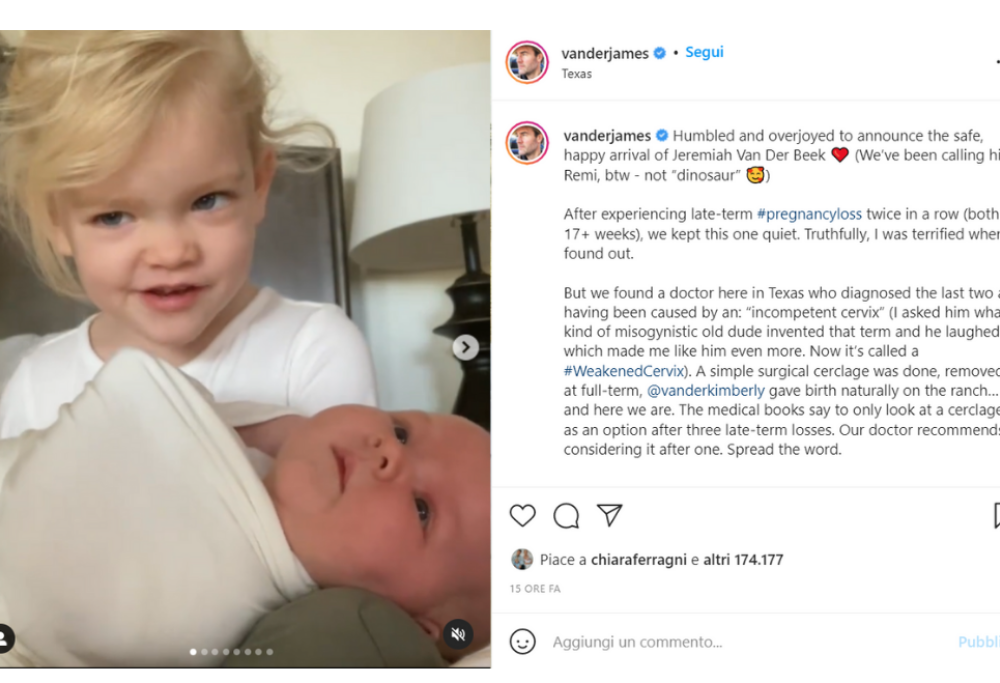This screenshot has width=1000, height=683.
Task: View the altri 174.177 likes list
Action: (743, 560)
